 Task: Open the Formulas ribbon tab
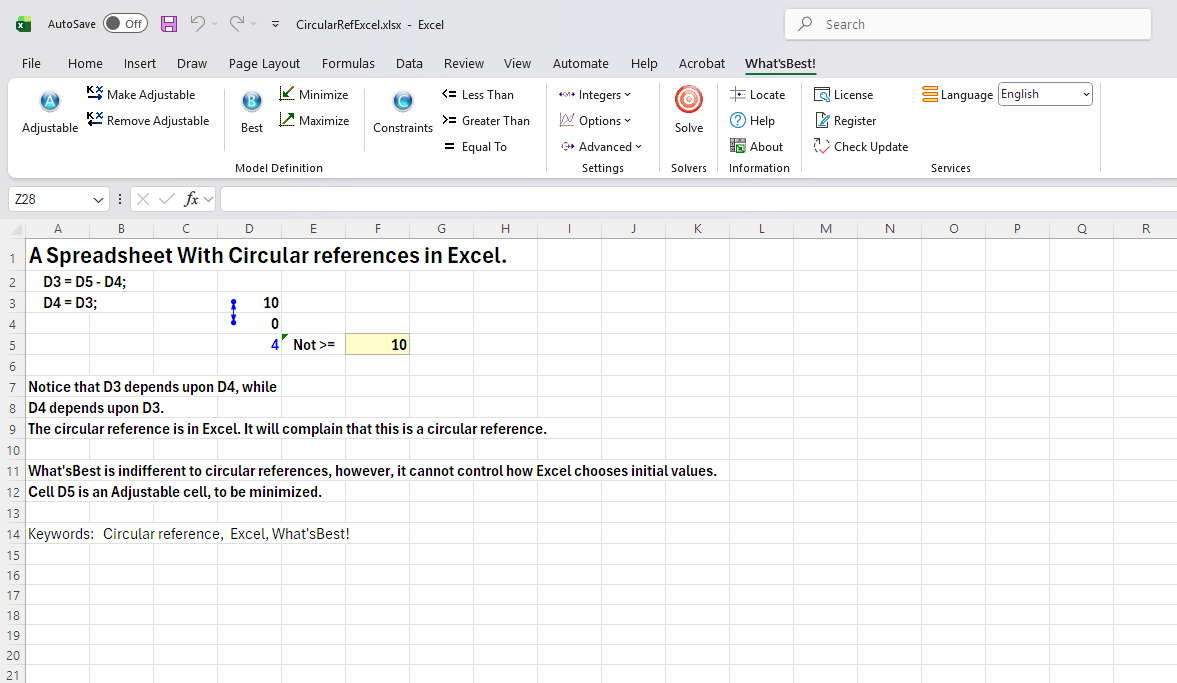pyautogui.click(x=348, y=63)
